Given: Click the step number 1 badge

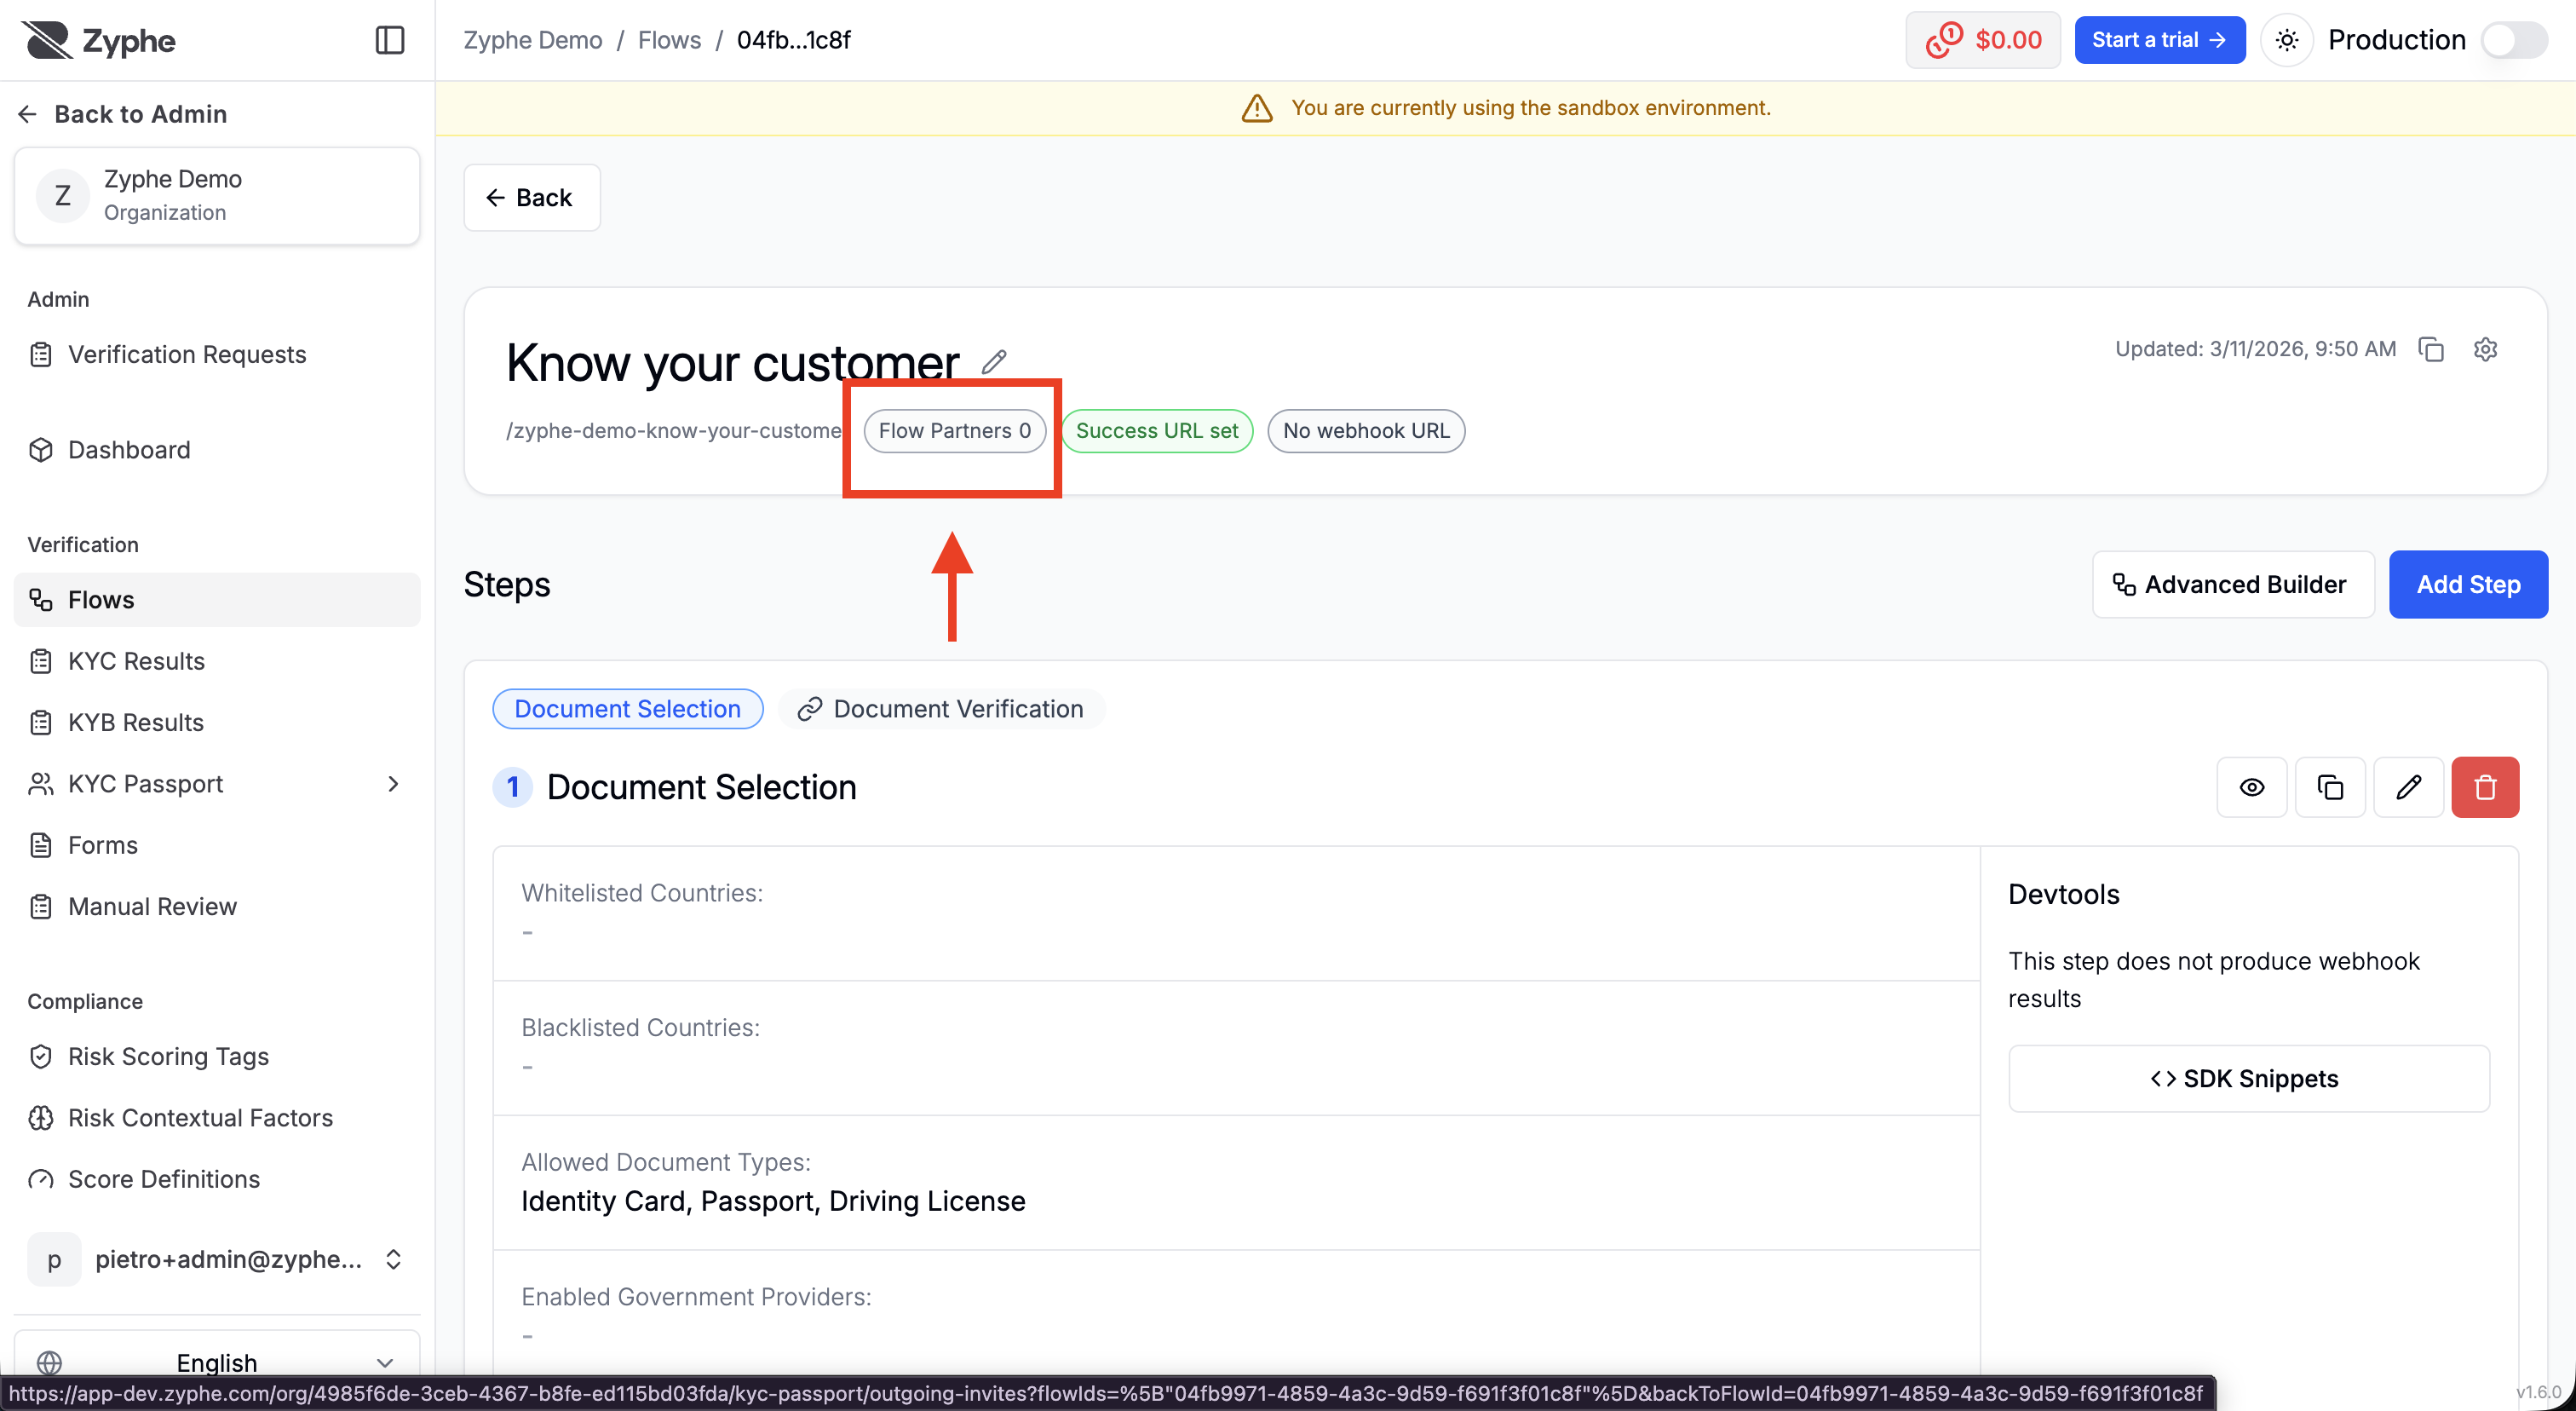Looking at the screenshot, I should point(513,788).
